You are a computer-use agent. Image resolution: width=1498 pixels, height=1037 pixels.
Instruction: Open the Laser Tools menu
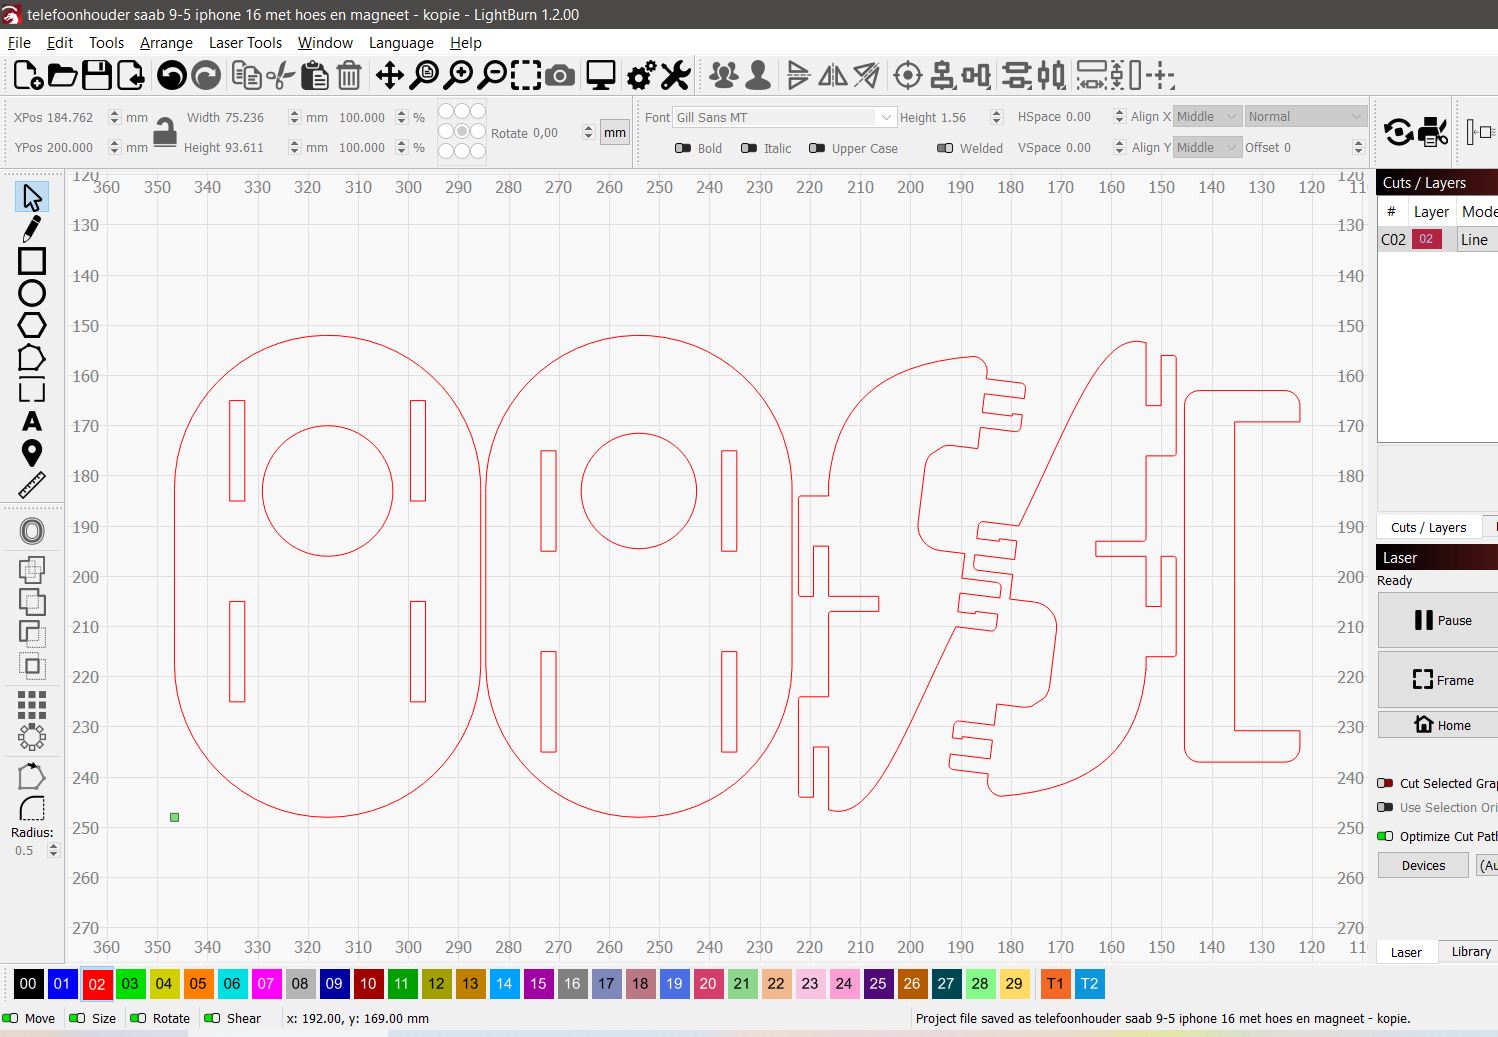pyautogui.click(x=245, y=43)
